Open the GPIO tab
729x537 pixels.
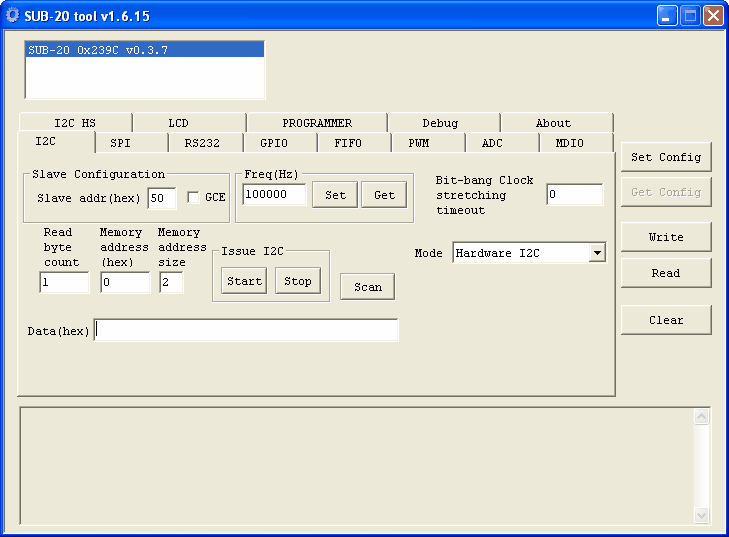point(273,143)
